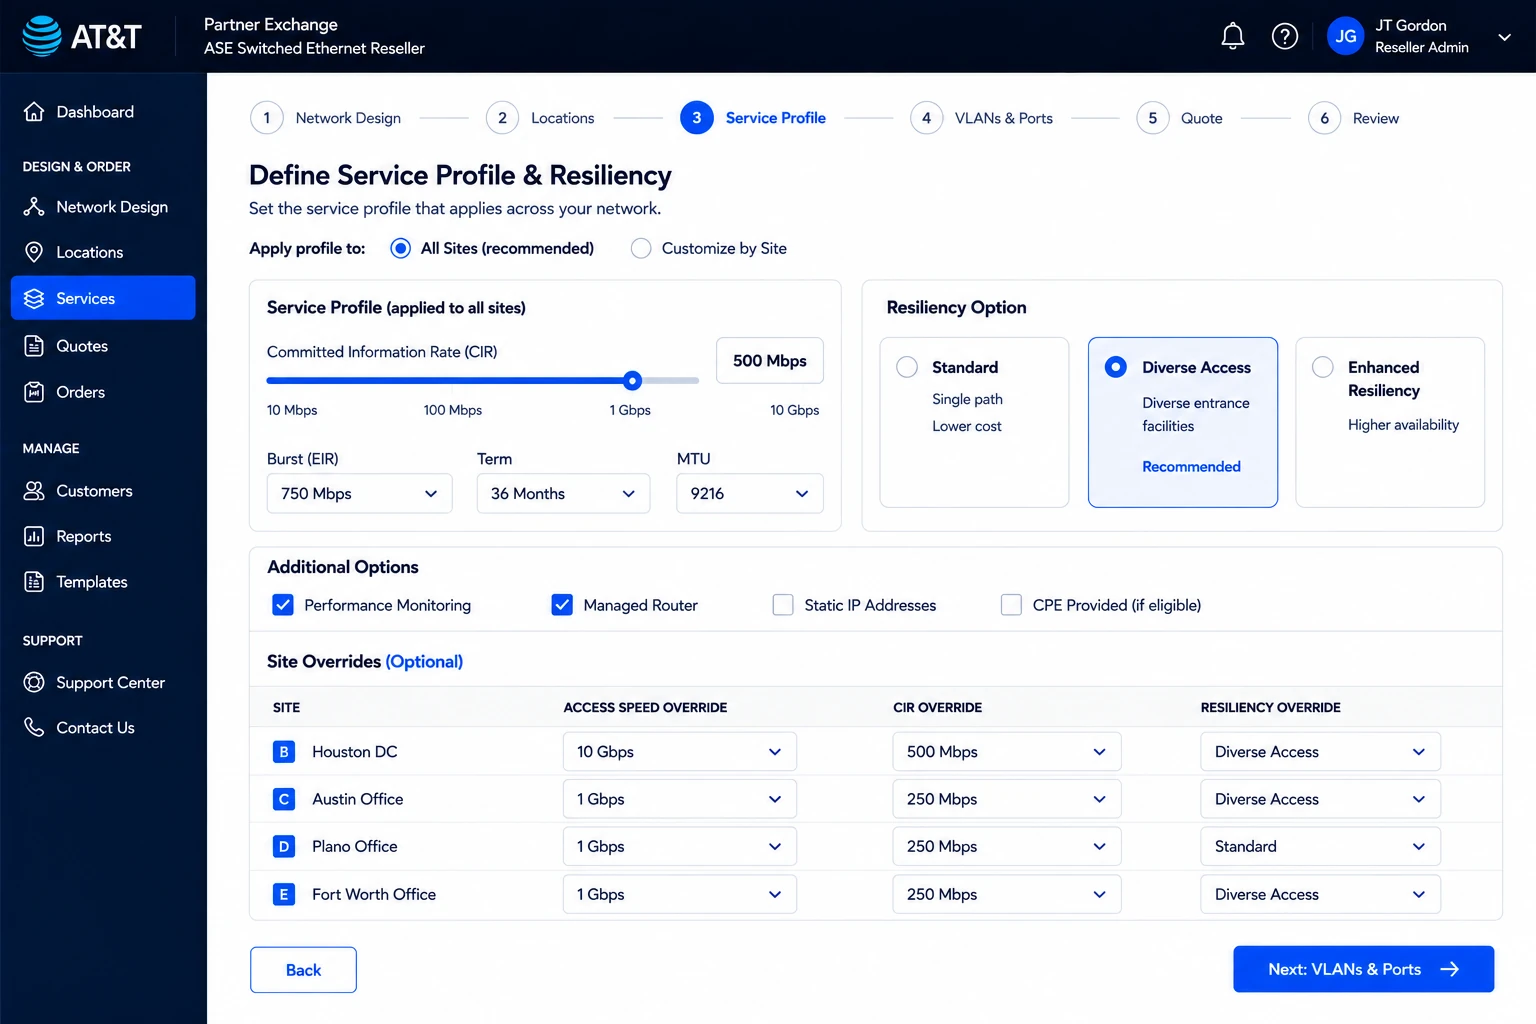Screen dimensions: 1536x1024
Task: Click the Service Profile step label
Action: [775, 118]
